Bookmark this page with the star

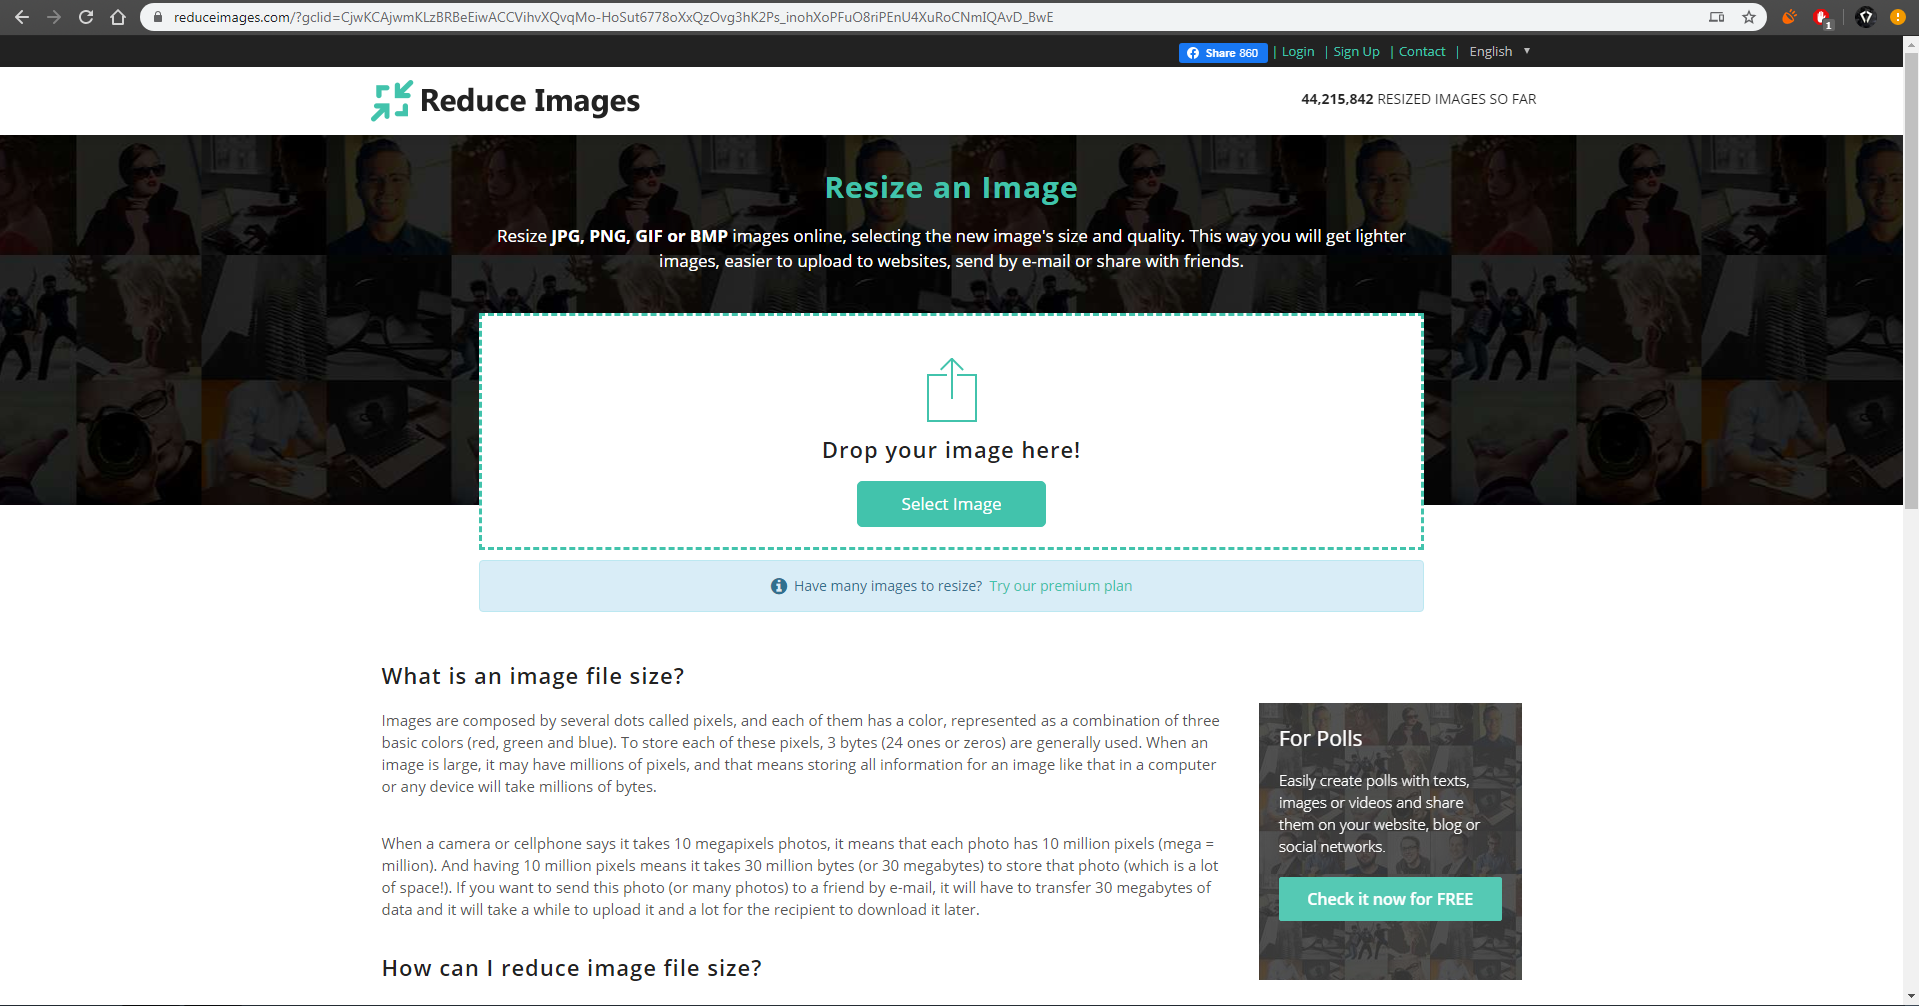point(1749,17)
